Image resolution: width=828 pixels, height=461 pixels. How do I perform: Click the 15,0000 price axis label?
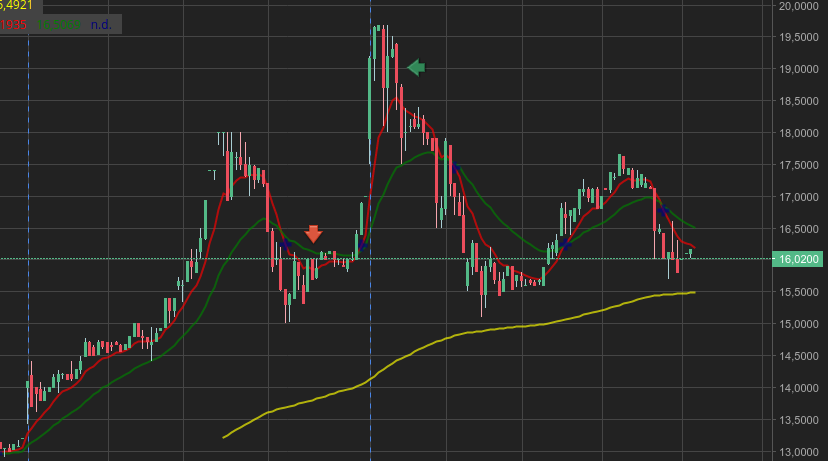800,324
